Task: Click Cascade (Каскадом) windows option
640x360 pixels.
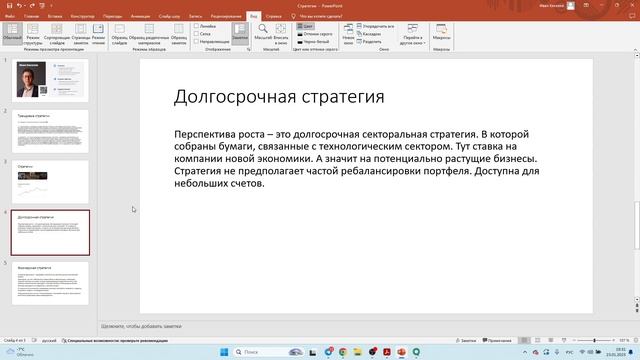Action: tap(369, 34)
